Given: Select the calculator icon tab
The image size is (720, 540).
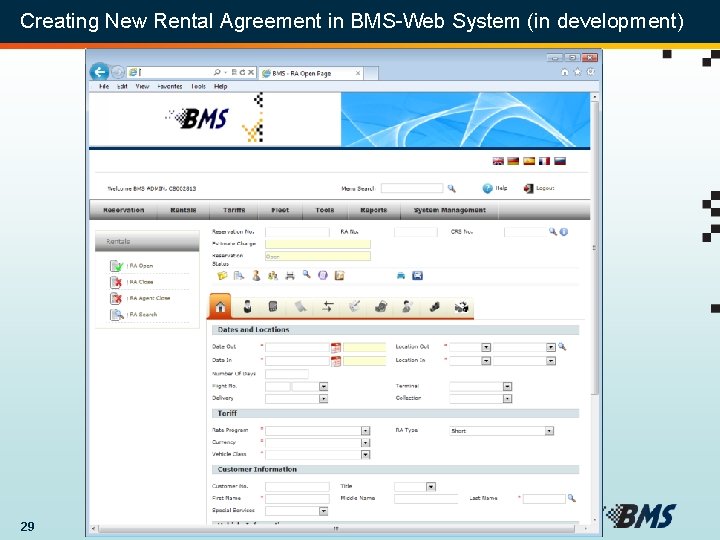Looking at the screenshot, I should click(x=273, y=306).
